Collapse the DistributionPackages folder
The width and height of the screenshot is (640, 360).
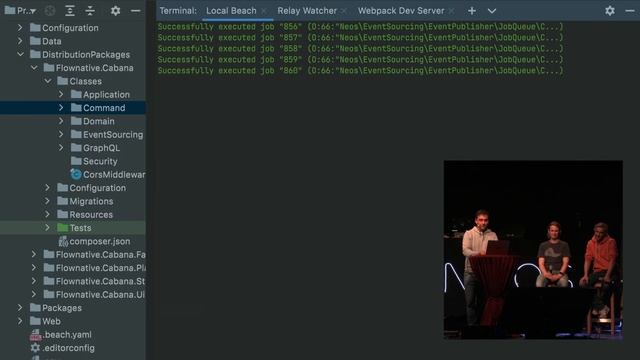click(20, 54)
